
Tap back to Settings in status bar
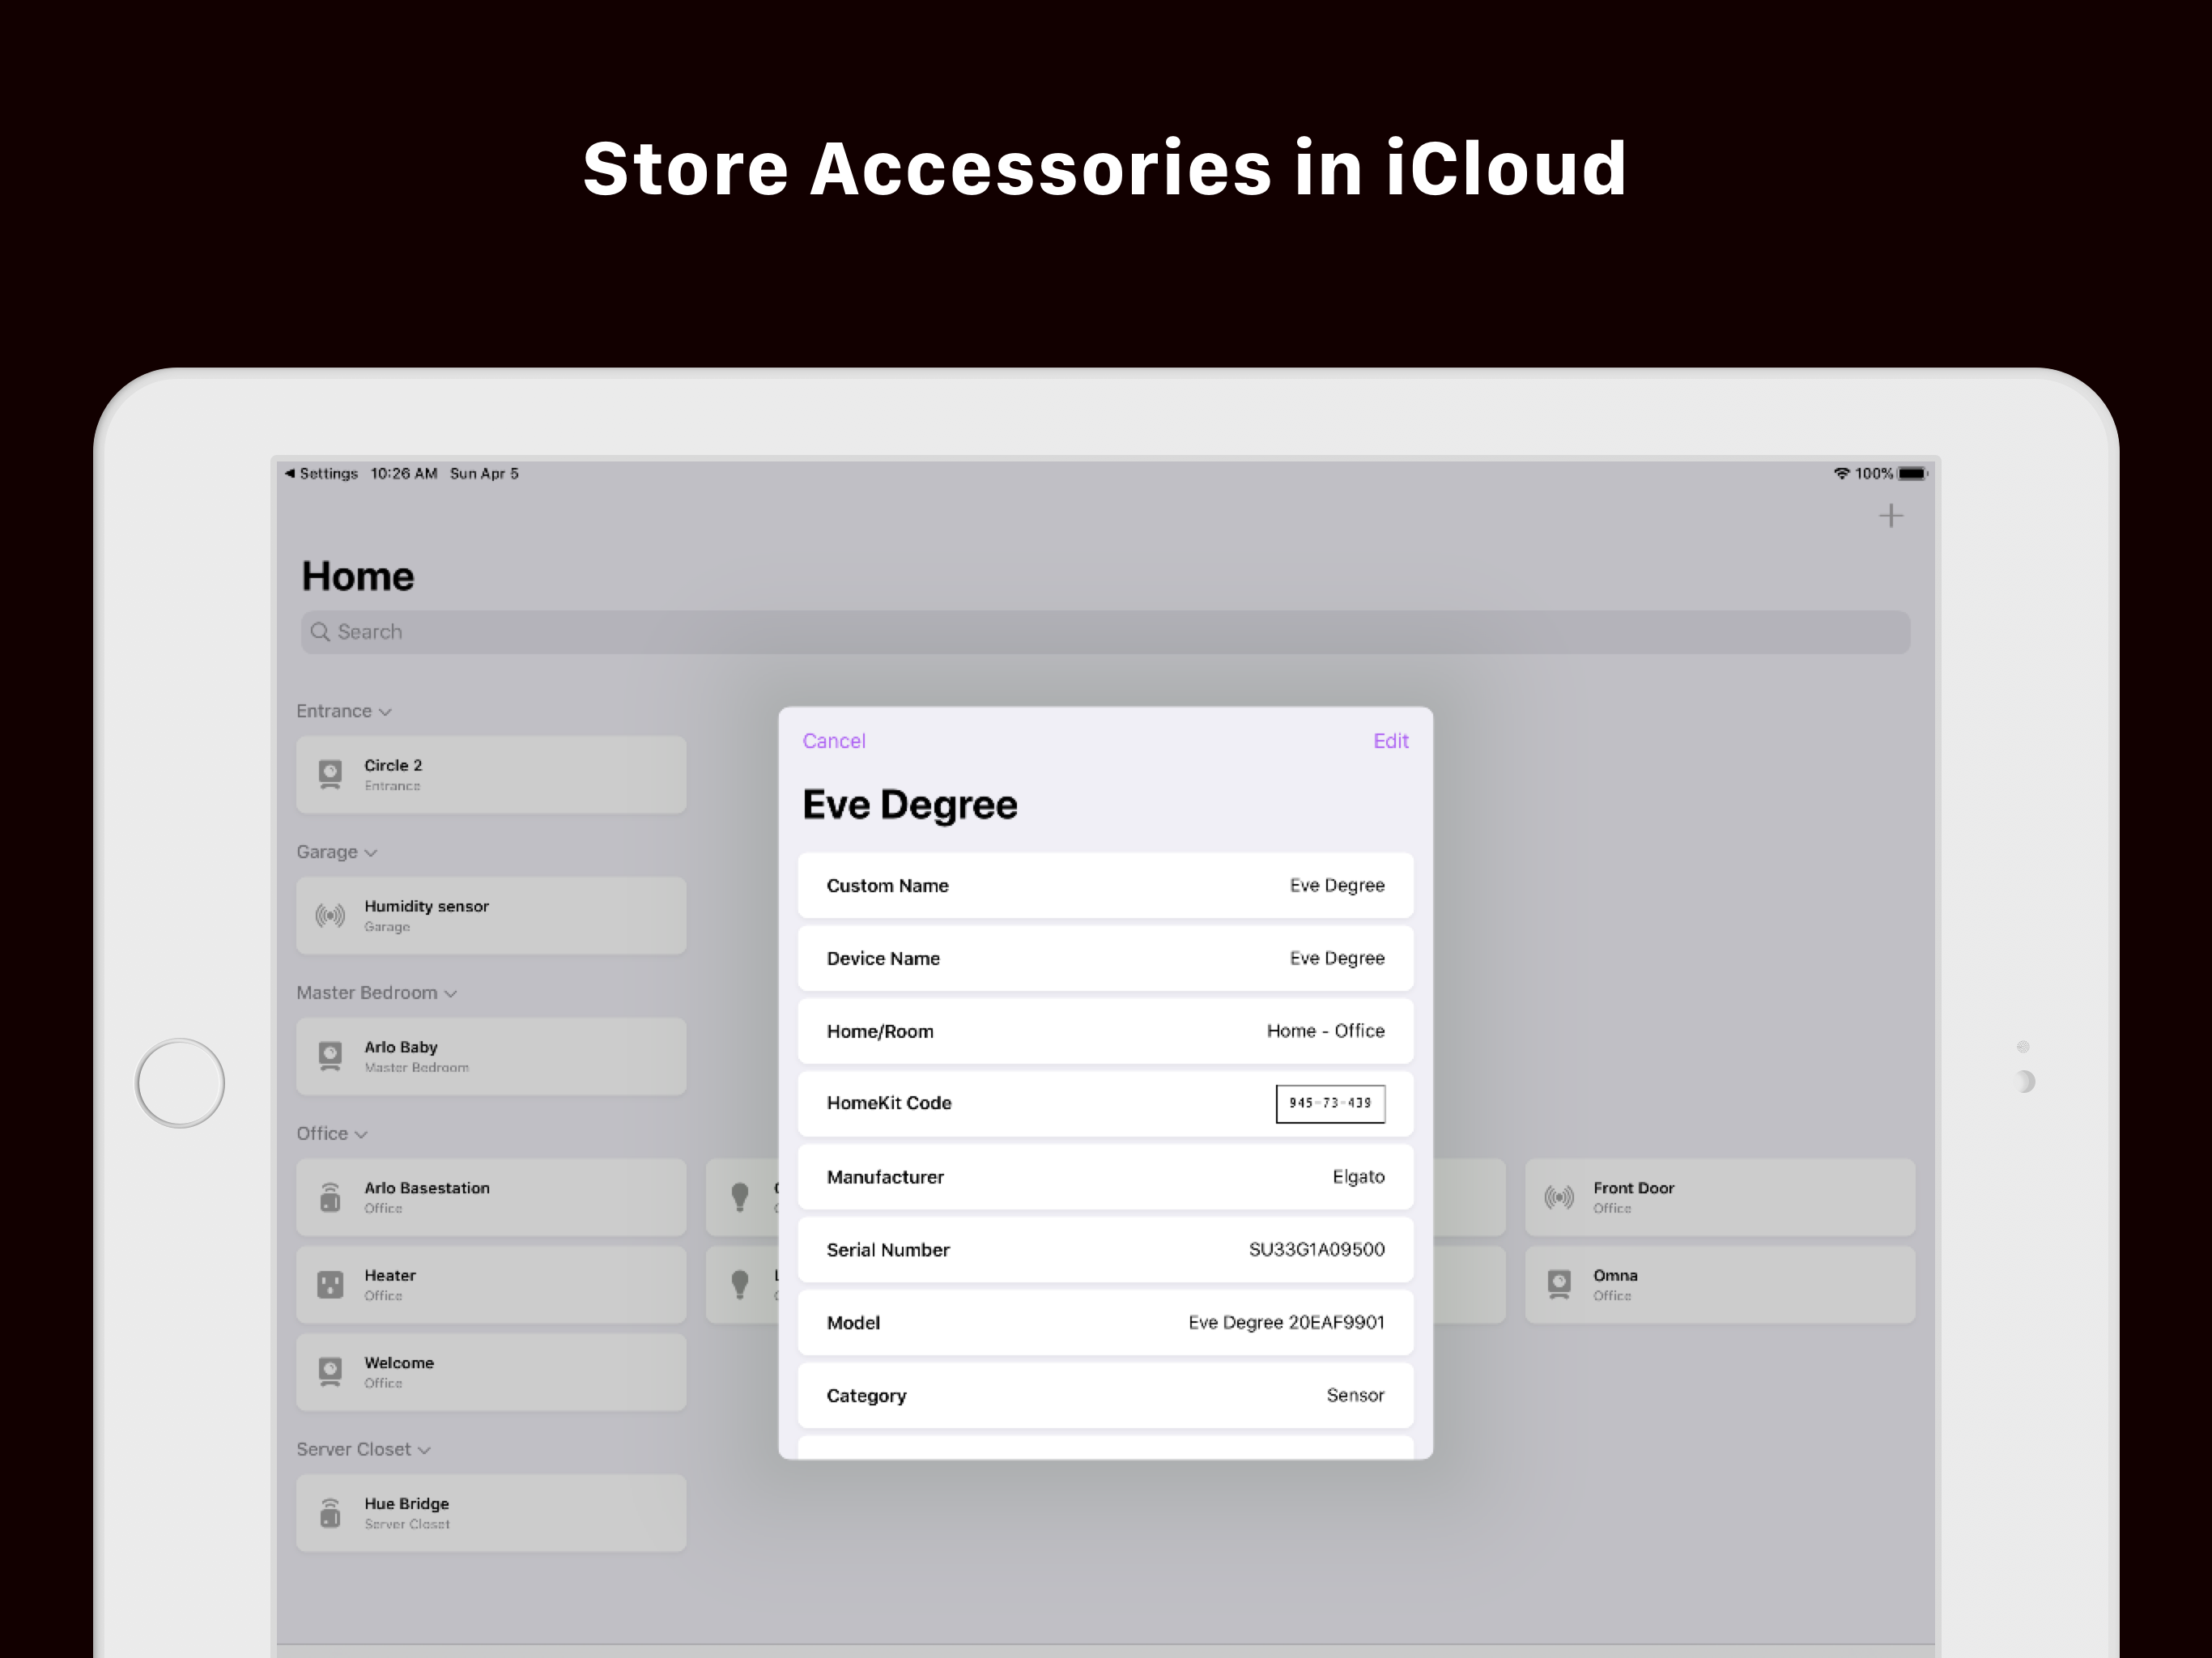coord(321,474)
